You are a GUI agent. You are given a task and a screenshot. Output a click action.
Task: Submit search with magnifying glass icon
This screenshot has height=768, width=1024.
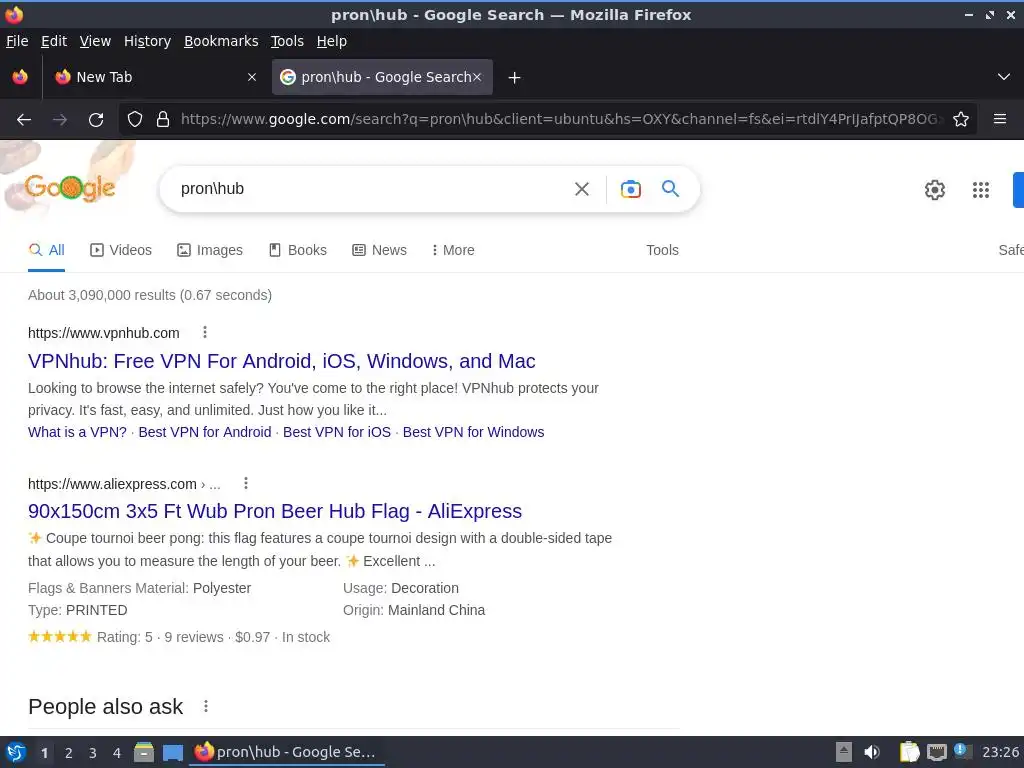[670, 189]
